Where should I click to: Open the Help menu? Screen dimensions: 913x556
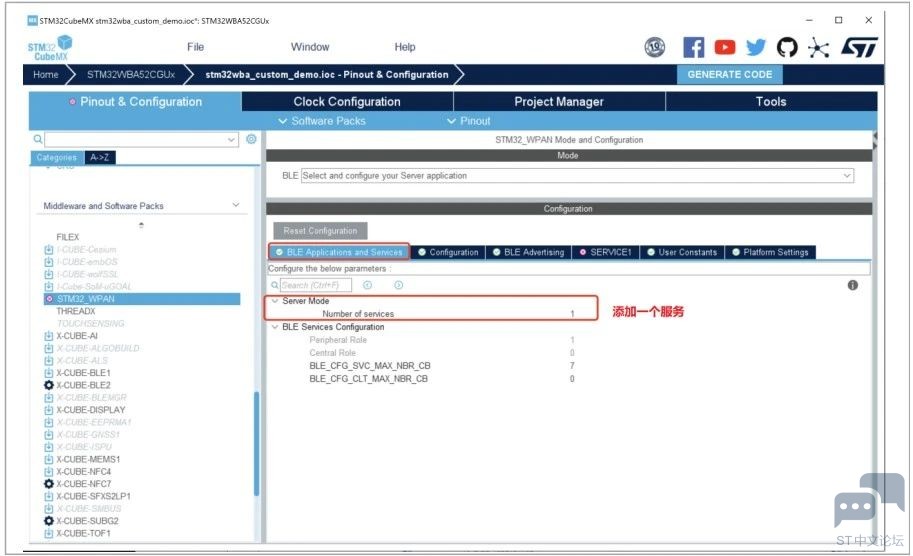click(405, 47)
